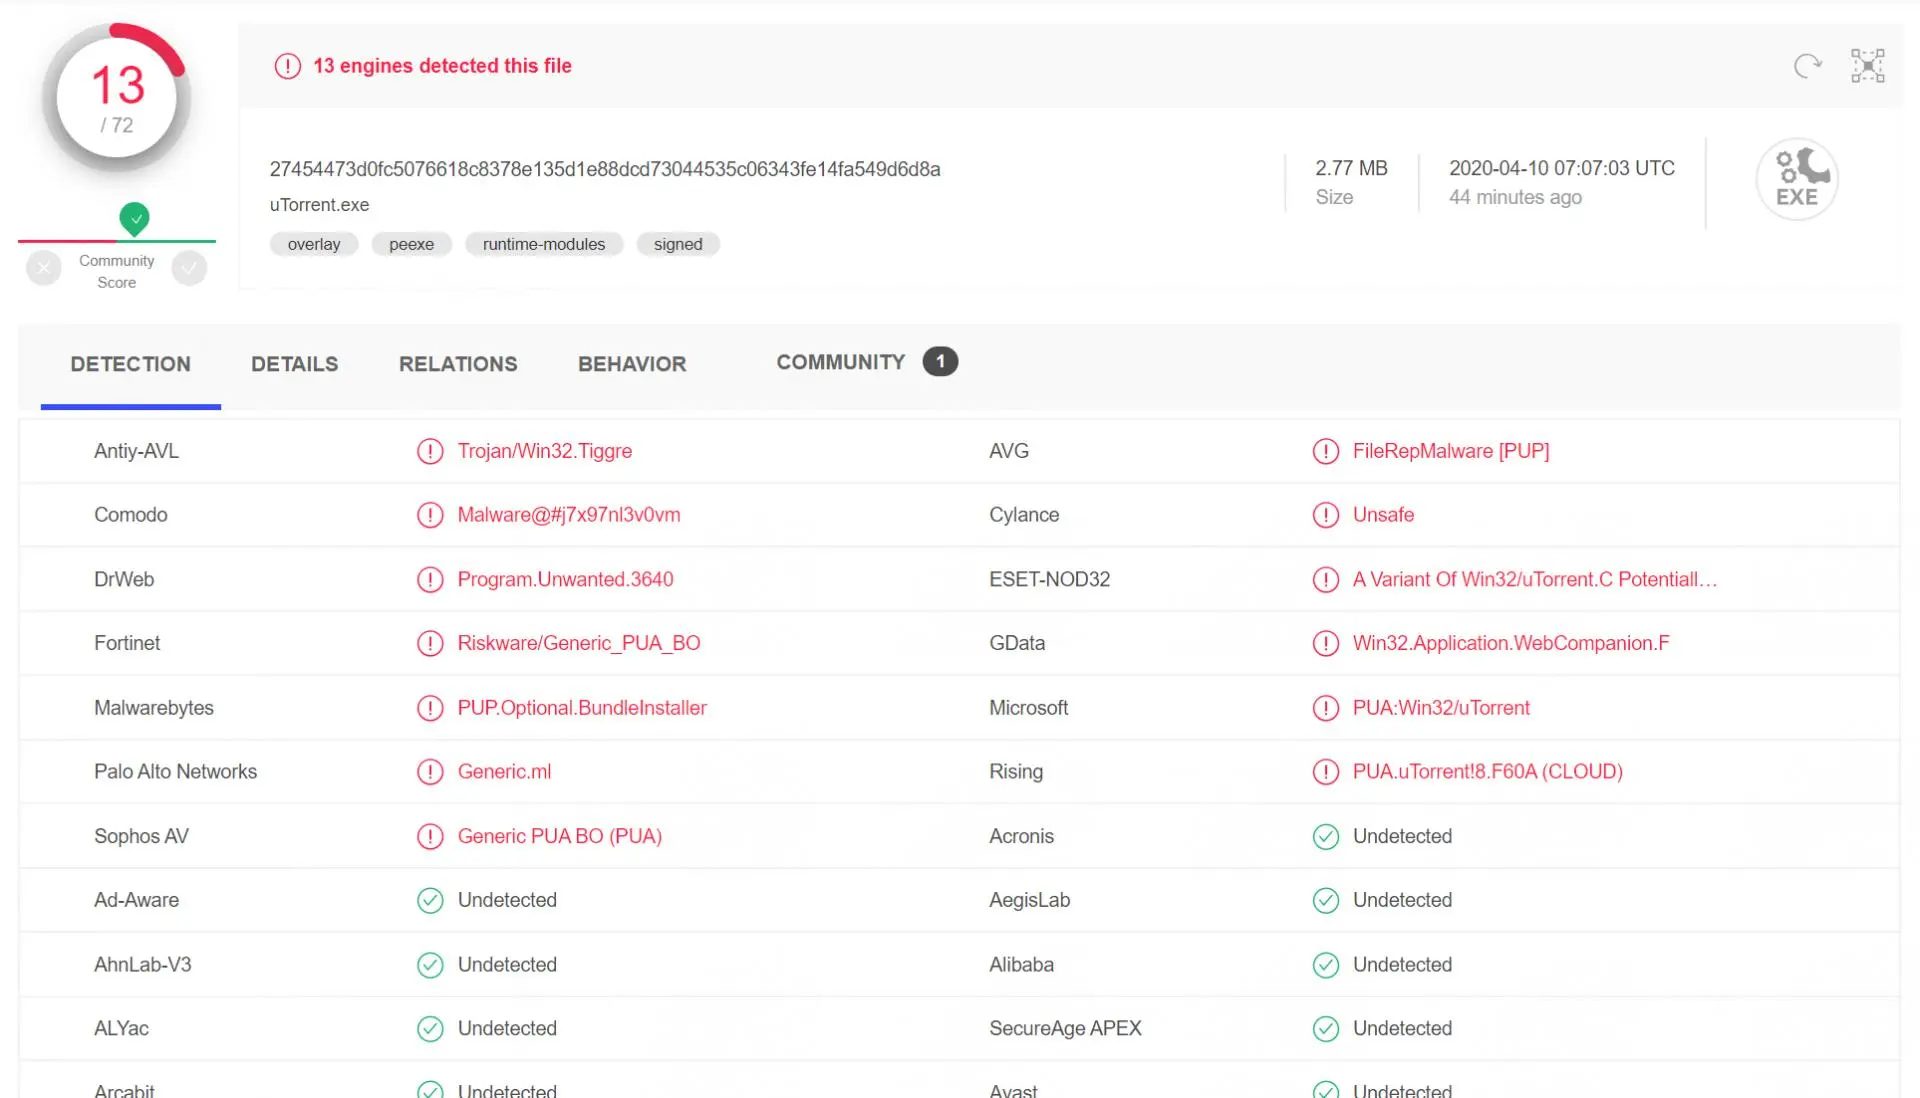Click the truncated ESET-NOD32 detection name
This screenshot has height=1098, width=1920.
click(1534, 579)
